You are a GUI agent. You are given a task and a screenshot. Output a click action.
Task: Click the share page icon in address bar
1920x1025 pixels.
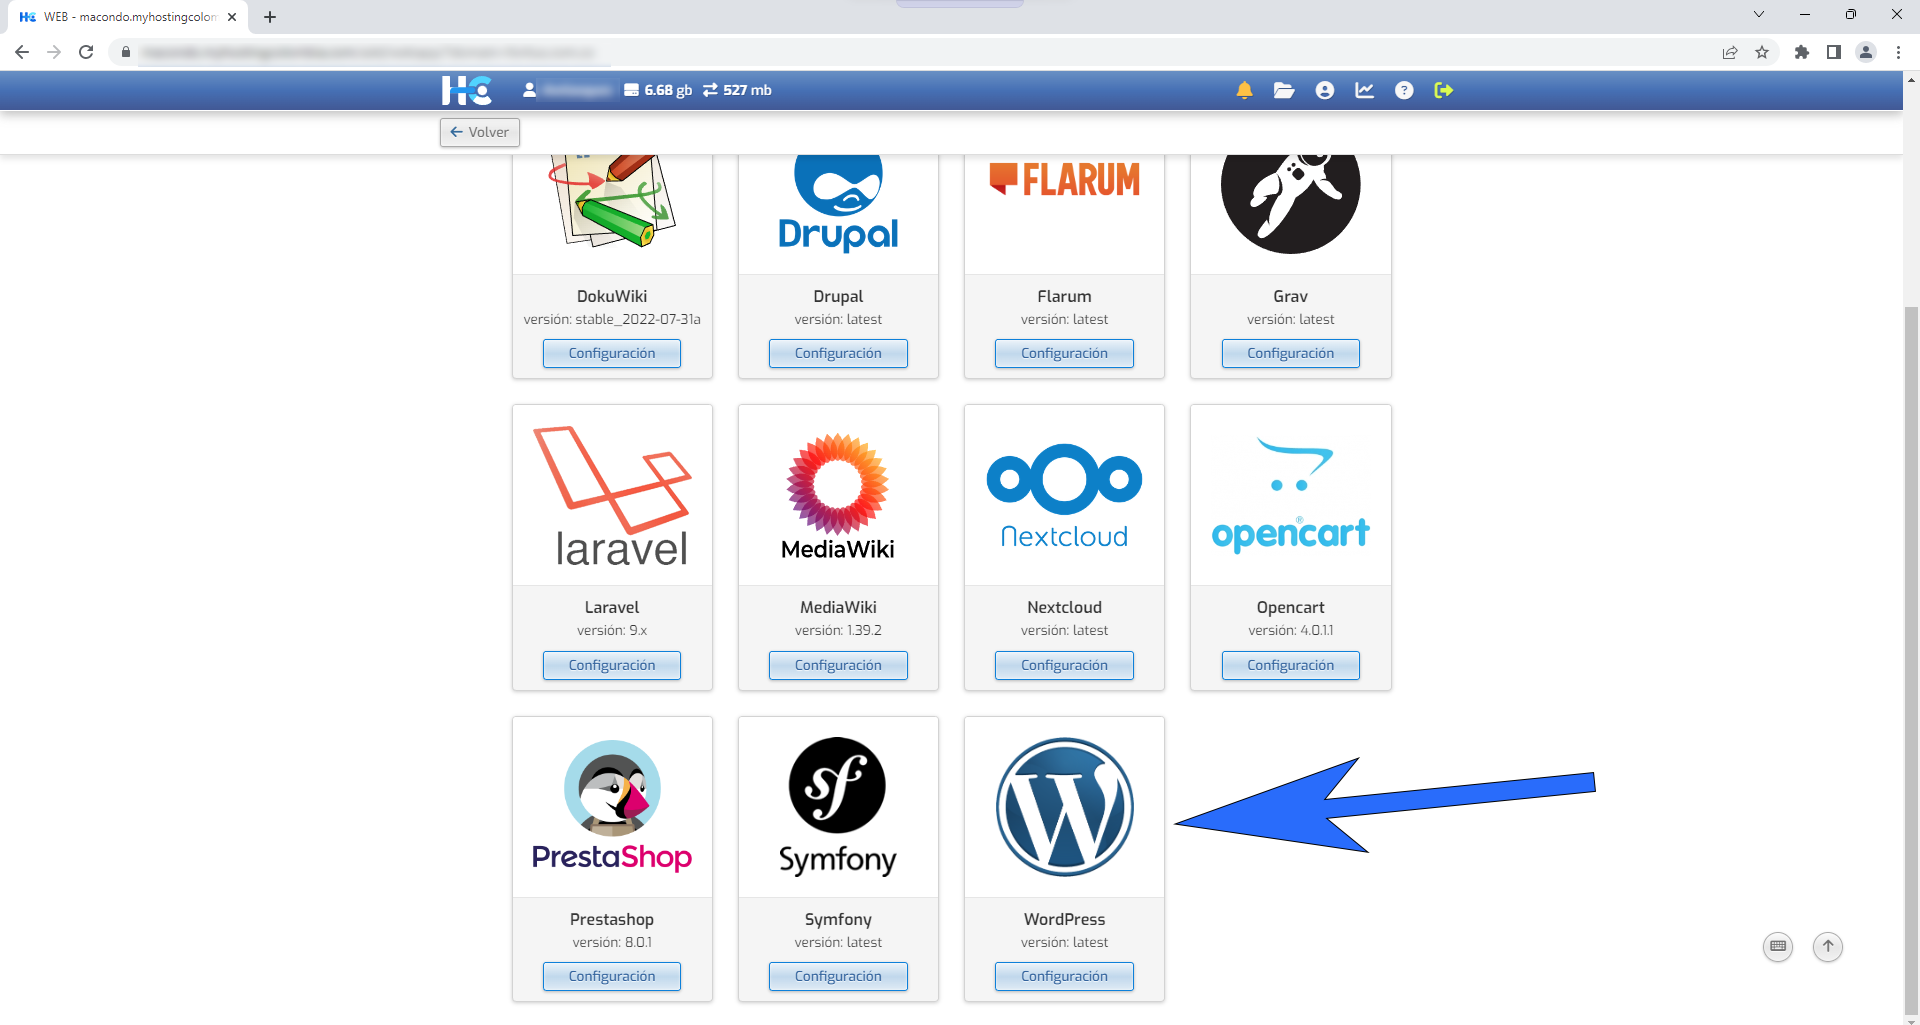pos(1730,52)
